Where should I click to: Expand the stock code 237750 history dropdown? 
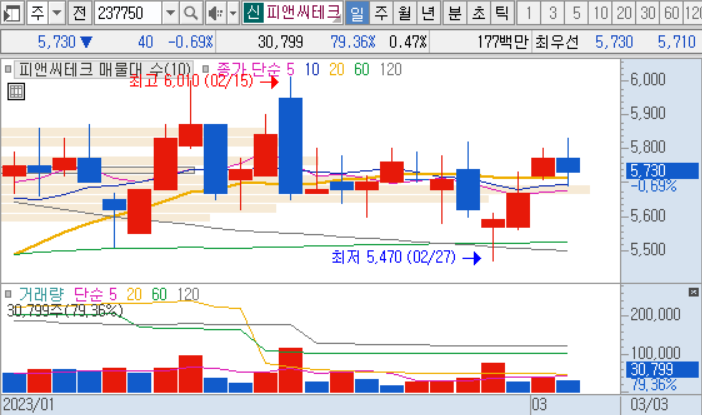[x=171, y=13]
